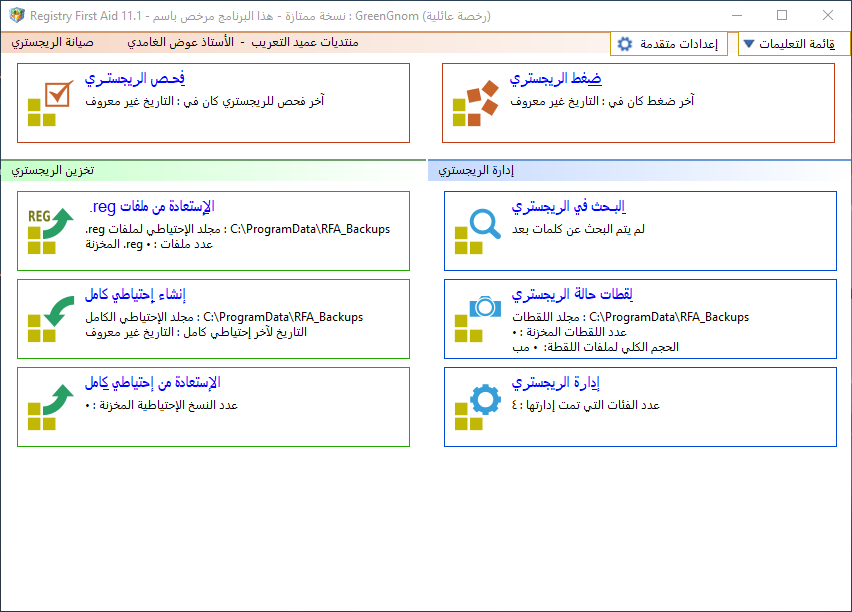
Task: Select the إدارة الريجستري section header label
Action: (x=476, y=171)
